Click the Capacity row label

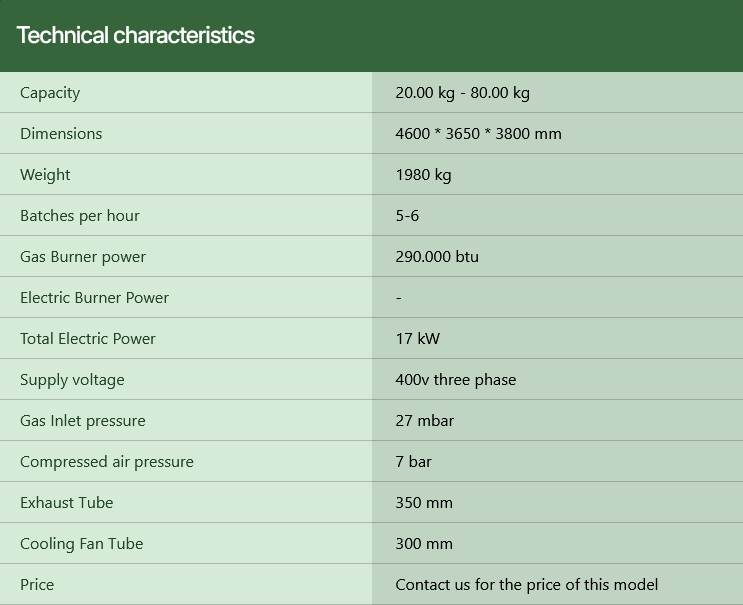pos(50,93)
